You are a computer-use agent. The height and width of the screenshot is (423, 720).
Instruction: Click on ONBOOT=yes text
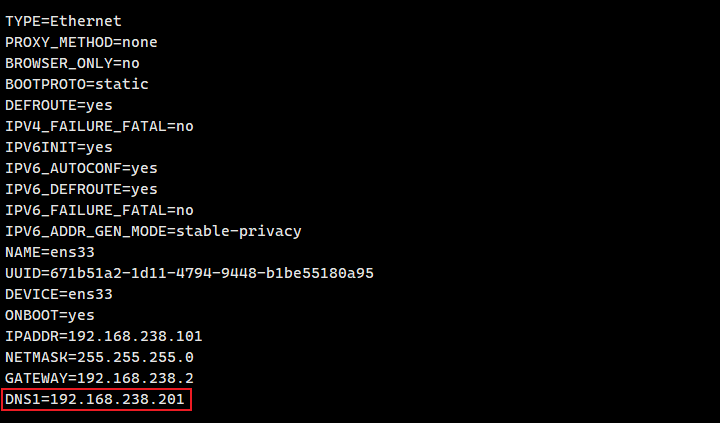[51, 315]
